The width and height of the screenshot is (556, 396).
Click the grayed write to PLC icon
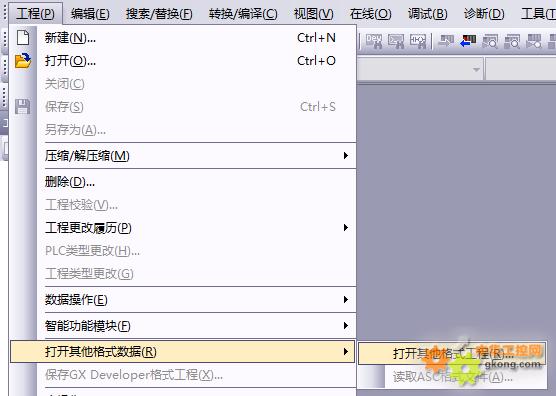[x=446, y=41]
